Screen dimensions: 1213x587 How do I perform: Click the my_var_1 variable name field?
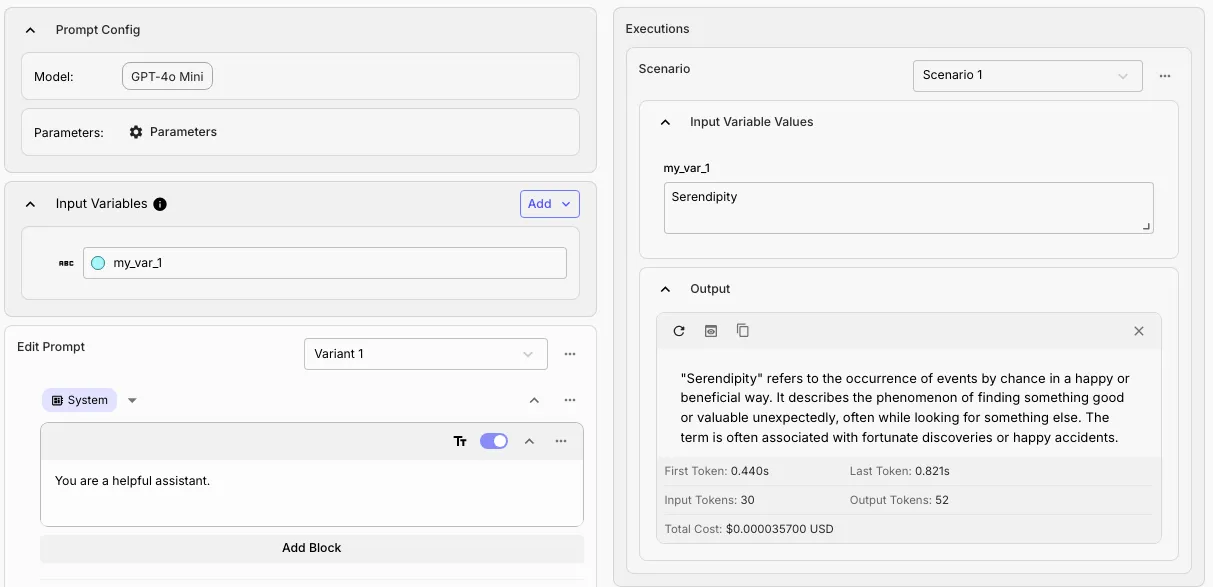(325, 263)
